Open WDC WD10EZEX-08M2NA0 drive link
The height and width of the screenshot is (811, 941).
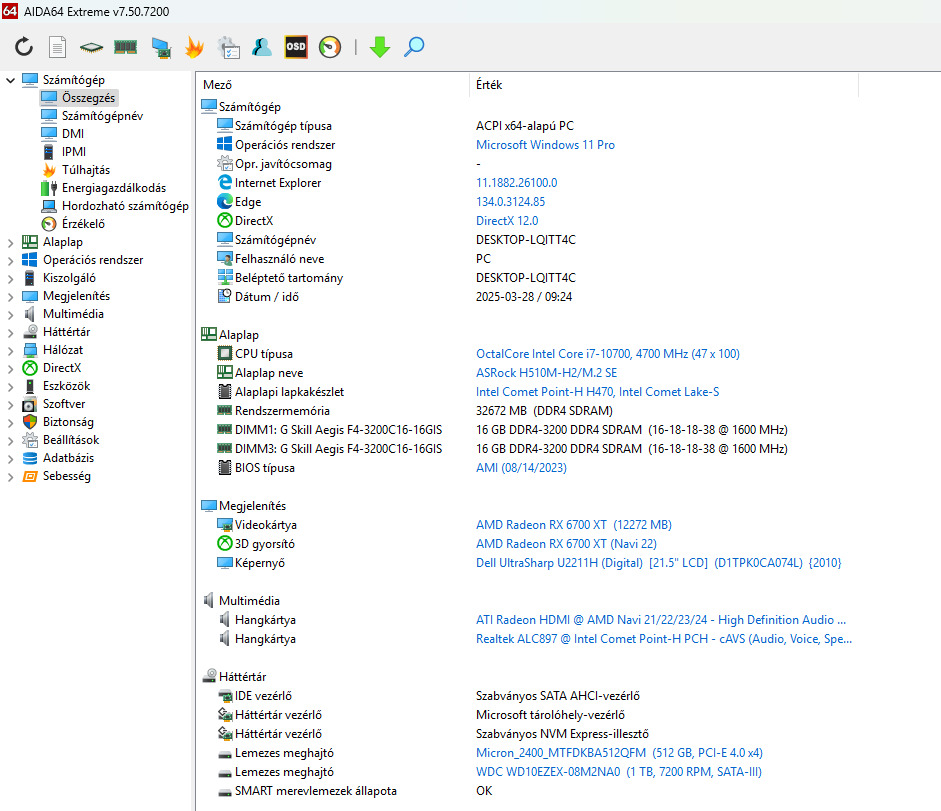pos(619,772)
